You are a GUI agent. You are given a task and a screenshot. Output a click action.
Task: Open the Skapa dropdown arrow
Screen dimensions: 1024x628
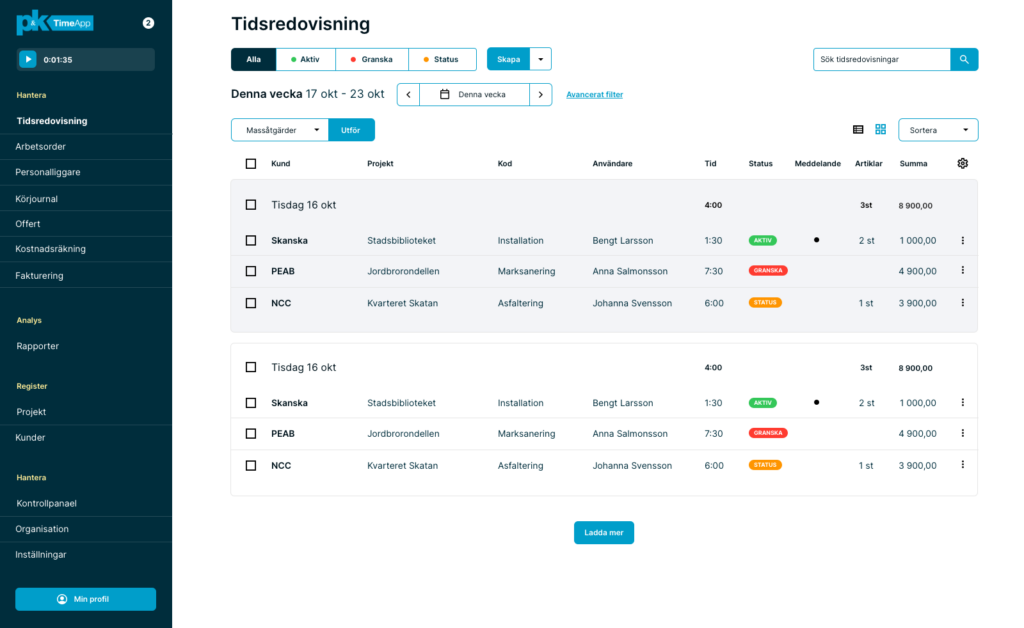540,59
